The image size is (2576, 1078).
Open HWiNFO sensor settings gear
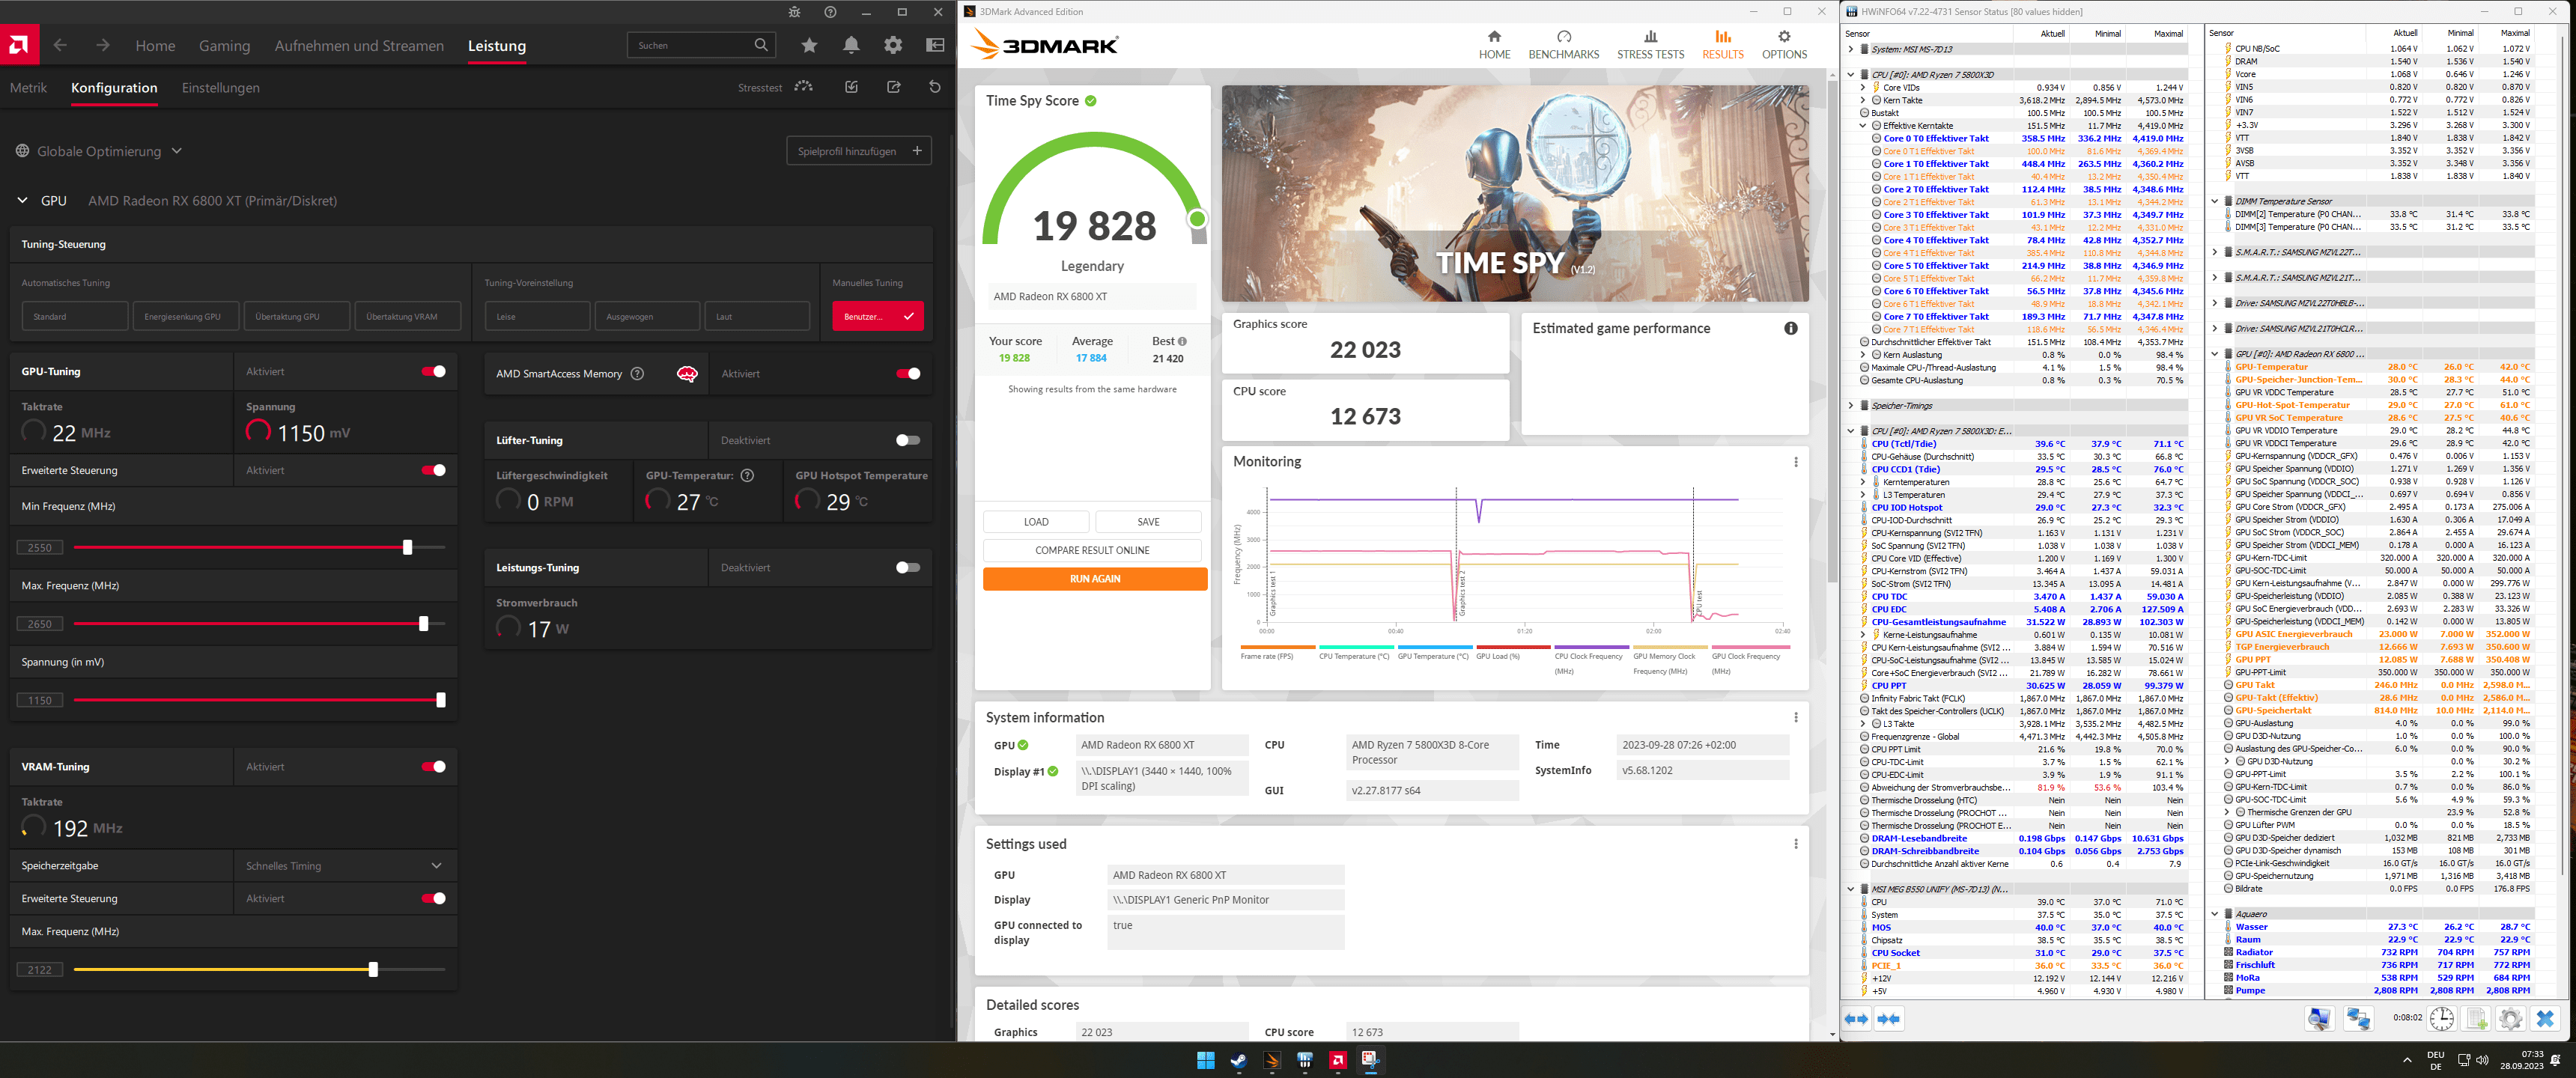tap(2510, 1019)
